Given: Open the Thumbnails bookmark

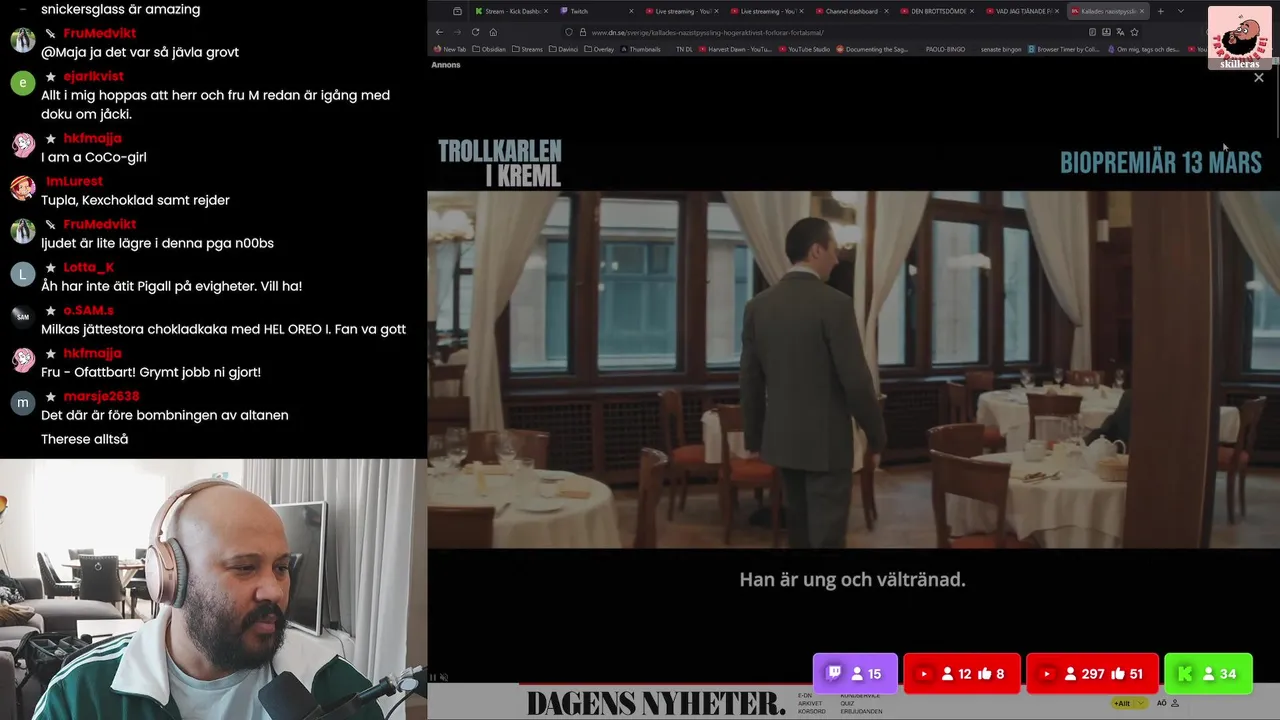Looking at the screenshot, I should pyautogui.click(x=641, y=49).
